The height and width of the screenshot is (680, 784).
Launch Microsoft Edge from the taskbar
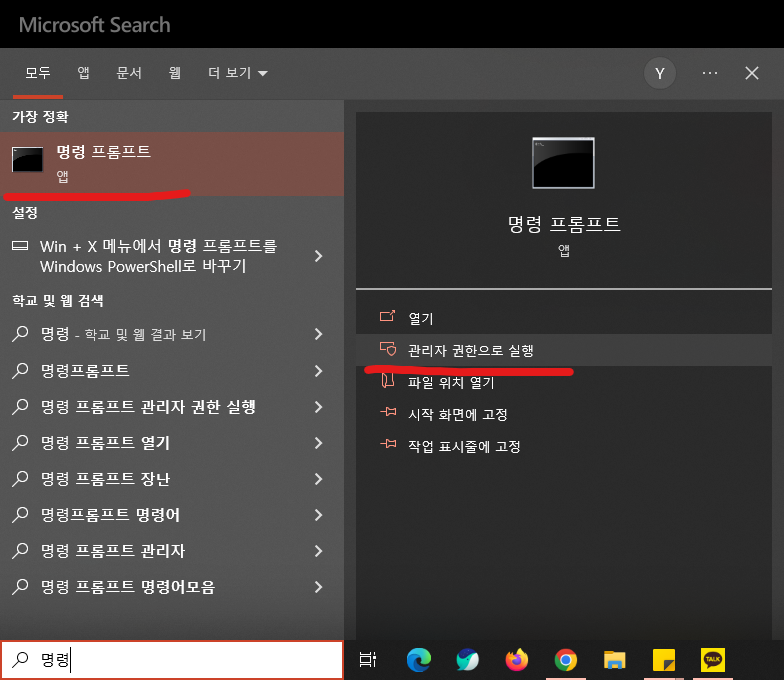coord(418,660)
